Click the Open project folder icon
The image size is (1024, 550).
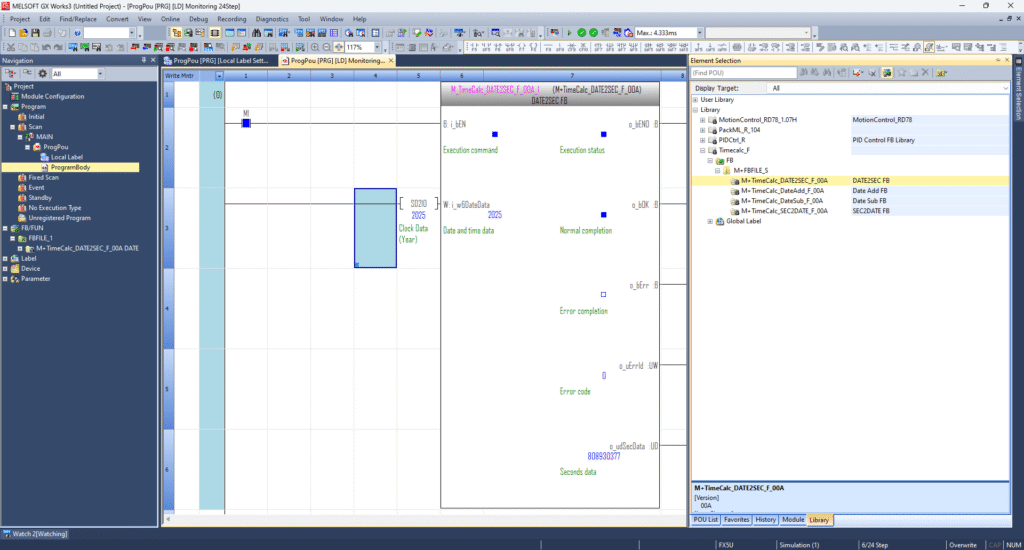point(24,33)
